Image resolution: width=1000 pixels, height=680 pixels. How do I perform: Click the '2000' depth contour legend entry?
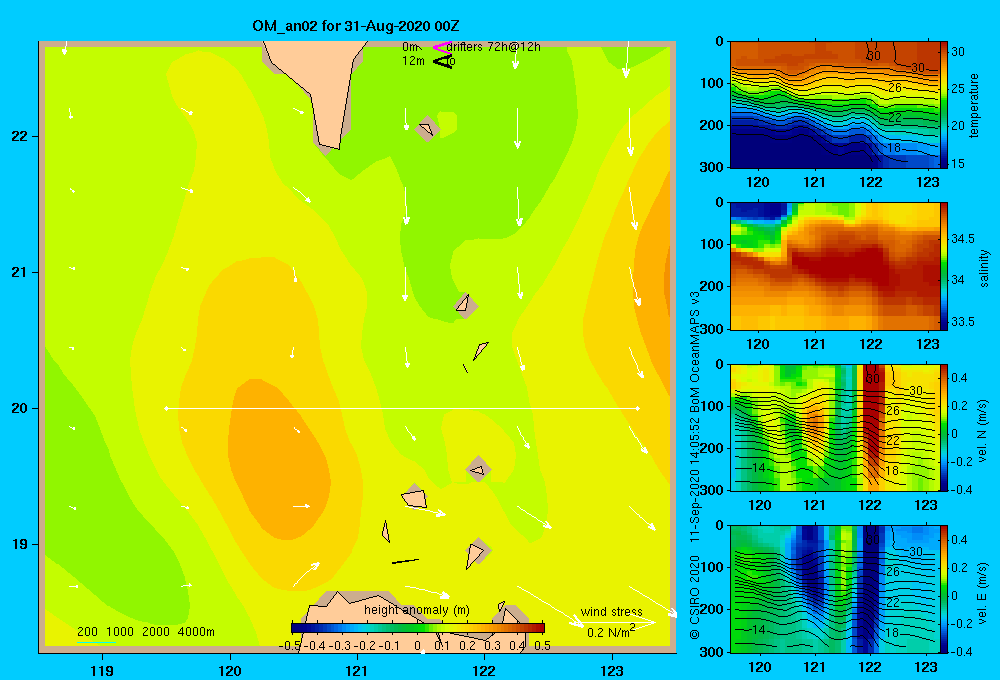156,632
